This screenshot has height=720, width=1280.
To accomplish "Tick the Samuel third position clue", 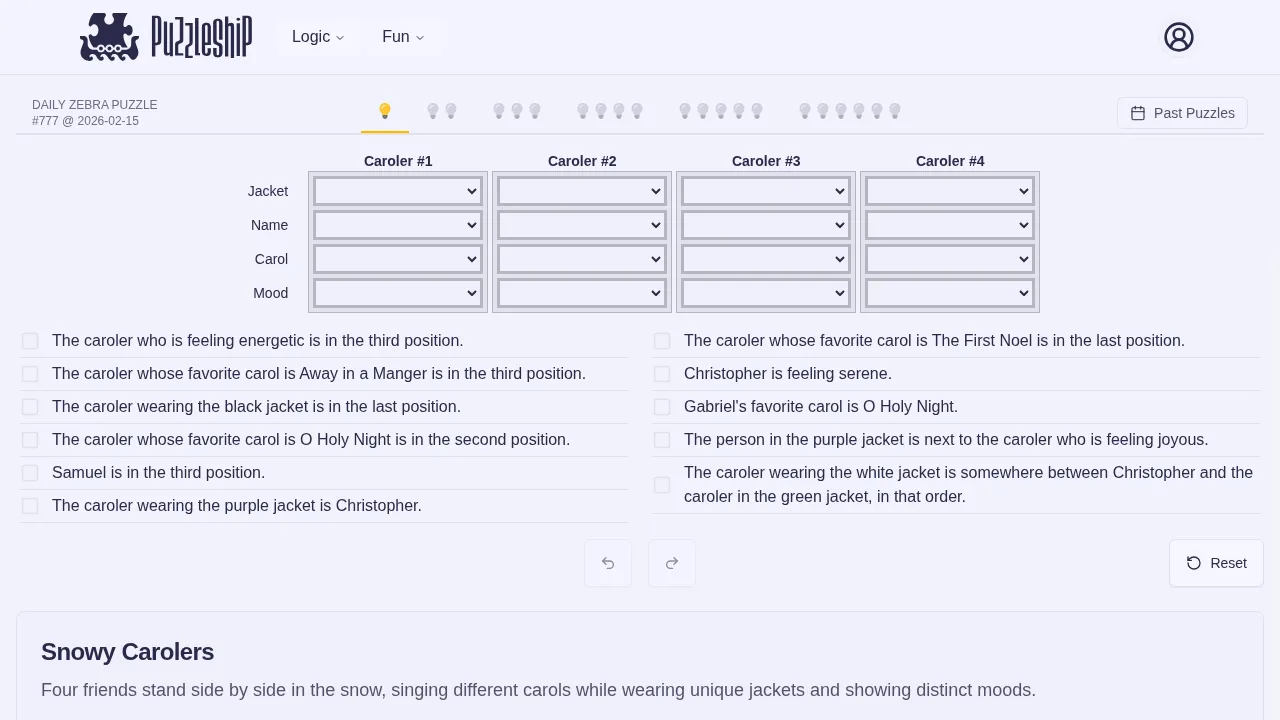I will coord(30,473).
